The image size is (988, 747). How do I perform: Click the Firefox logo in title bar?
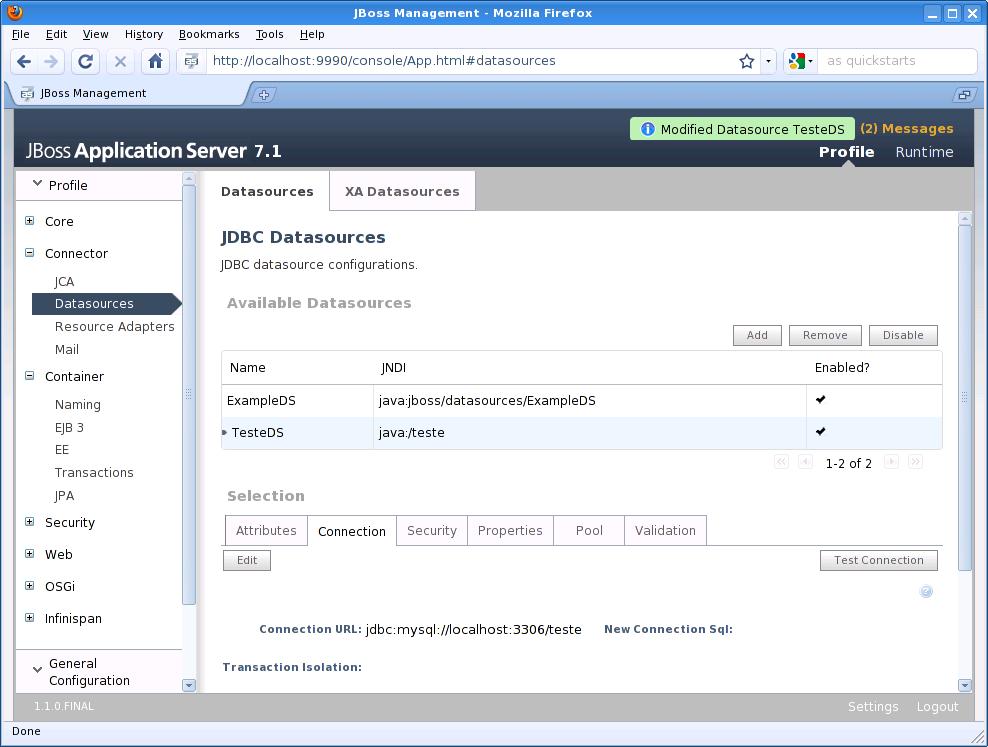14,12
